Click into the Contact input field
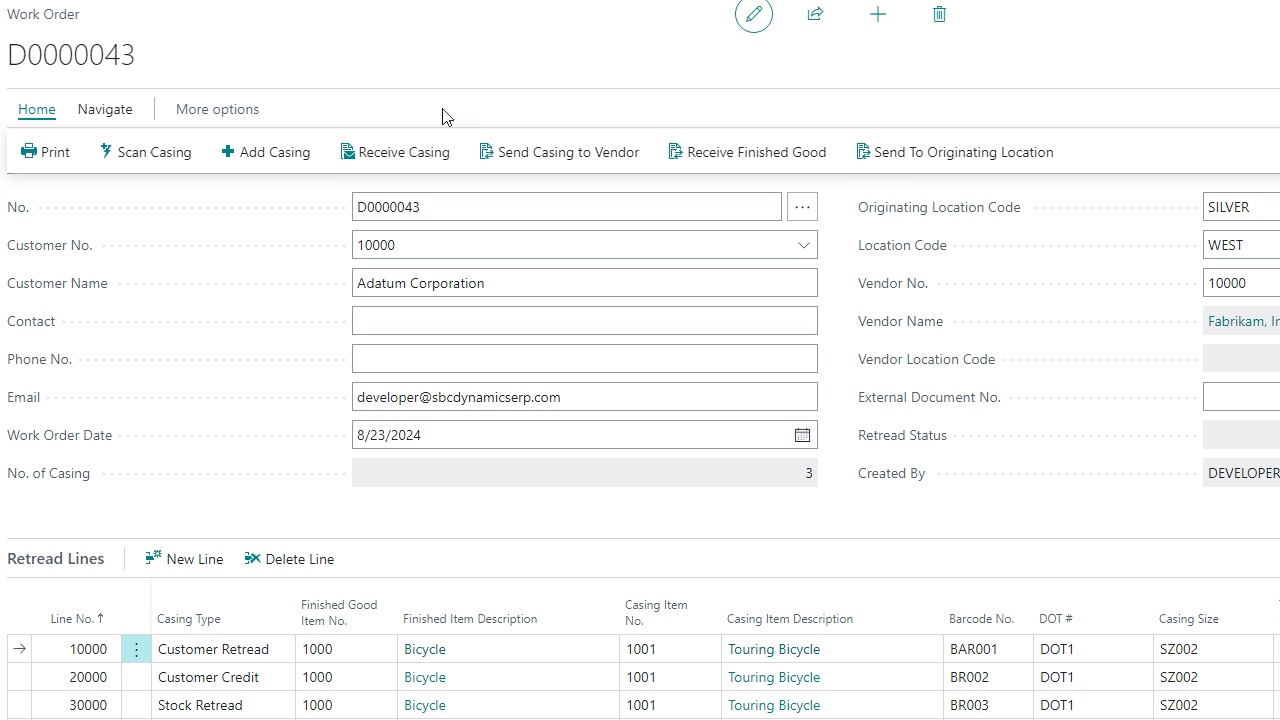The width and height of the screenshot is (1280, 720). 584,321
